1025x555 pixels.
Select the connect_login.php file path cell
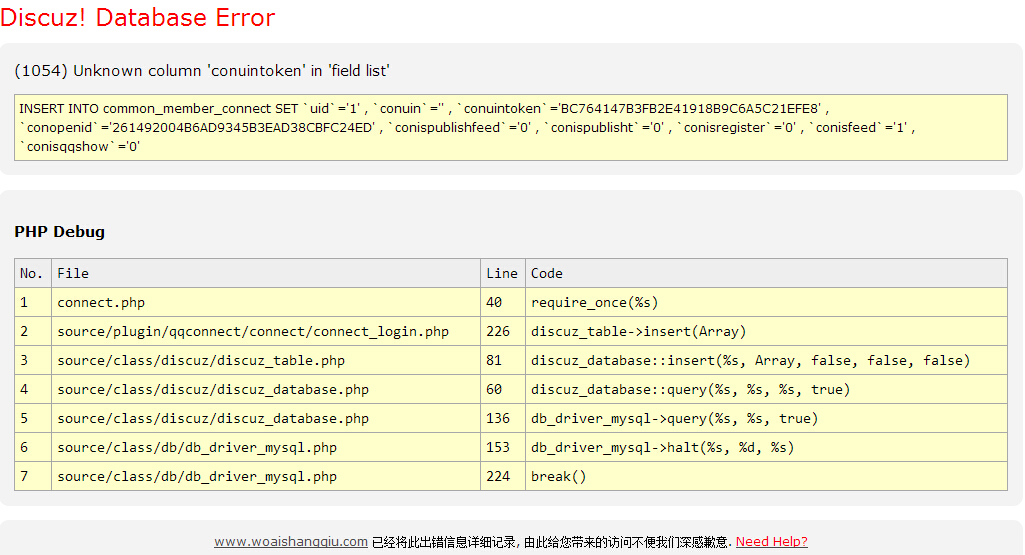point(266,331)
